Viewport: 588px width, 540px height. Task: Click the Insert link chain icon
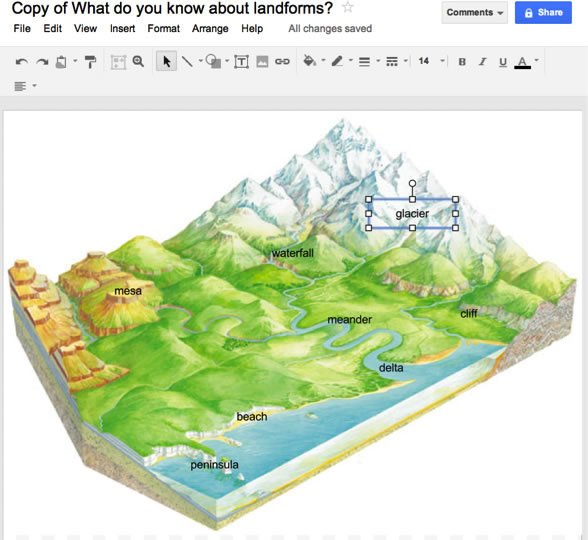coord(282,62)
